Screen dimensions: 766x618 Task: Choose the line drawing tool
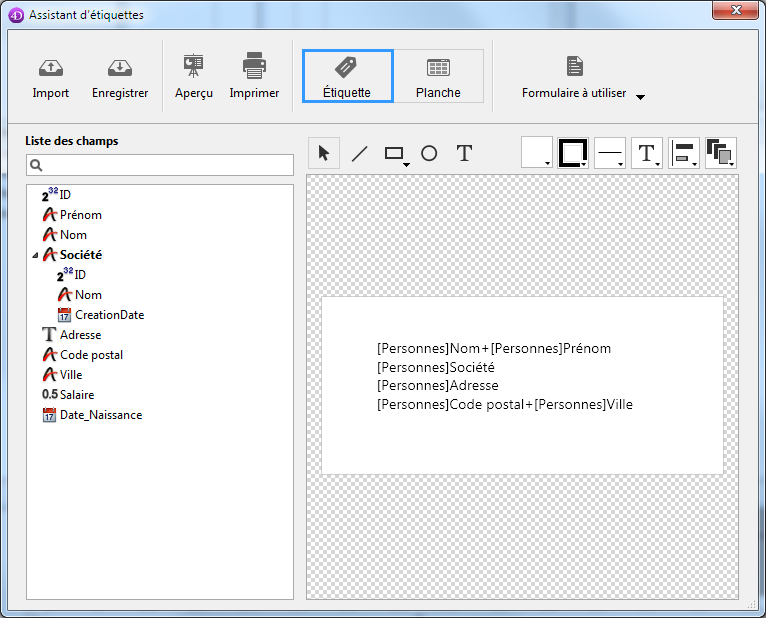(360, 153)
